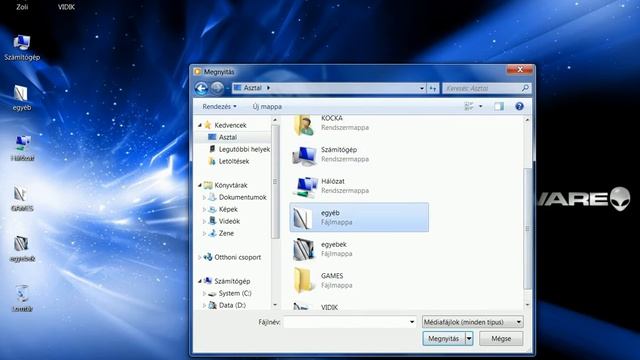Select the egyebek desktop folder icon

click(x=22, y=249)
